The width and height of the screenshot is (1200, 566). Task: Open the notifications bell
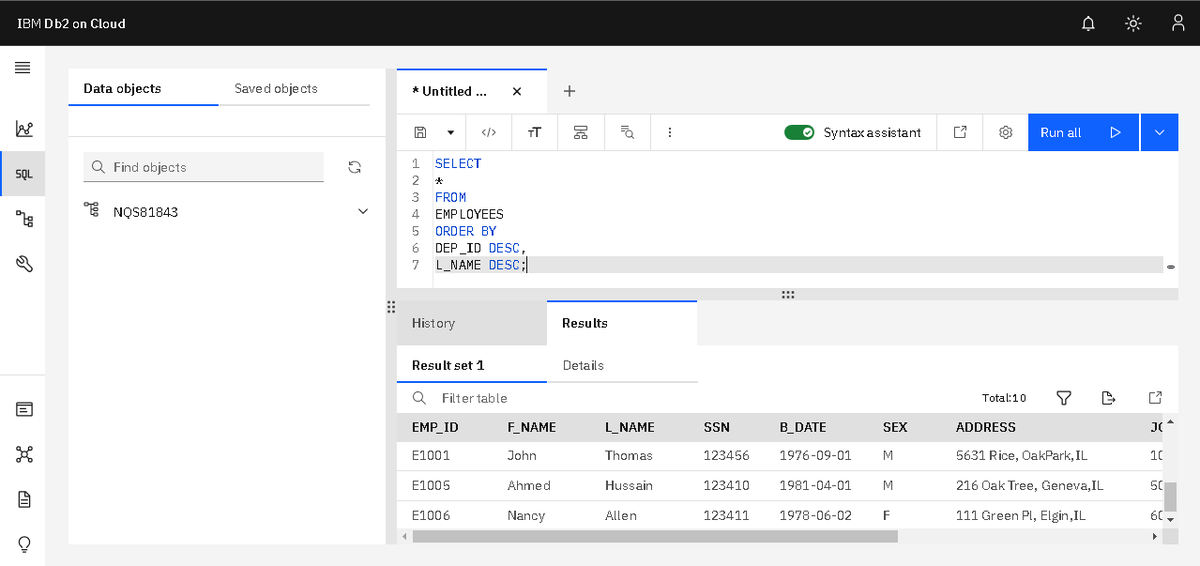pyautogui.click(x=1089, y=23)
